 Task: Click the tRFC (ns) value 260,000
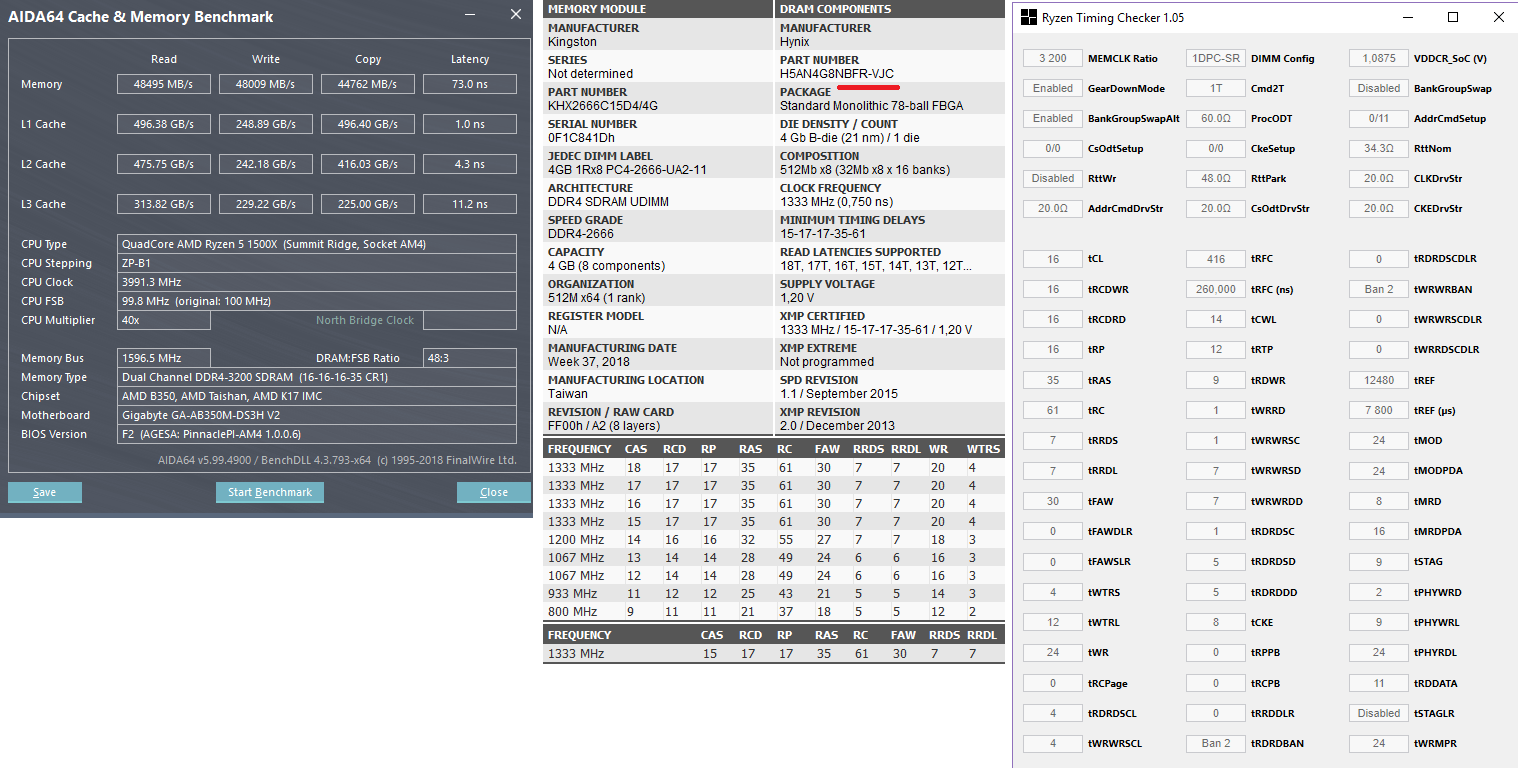(1216, 289)
